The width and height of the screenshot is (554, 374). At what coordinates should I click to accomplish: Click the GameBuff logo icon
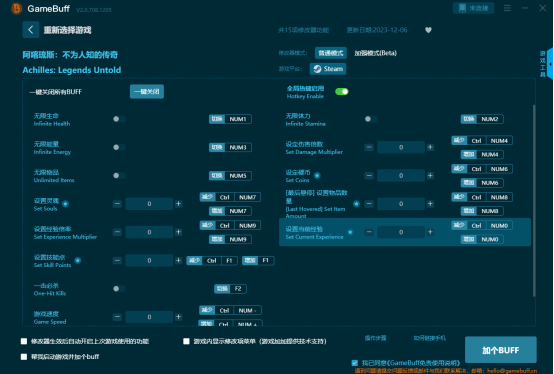[x=16, y=8]
